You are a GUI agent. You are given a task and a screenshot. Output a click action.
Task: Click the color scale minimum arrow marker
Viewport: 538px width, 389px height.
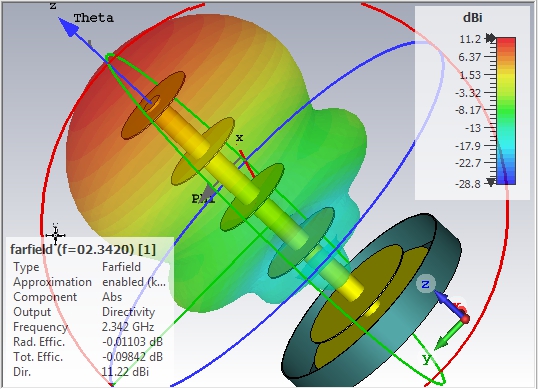(491, 182)
